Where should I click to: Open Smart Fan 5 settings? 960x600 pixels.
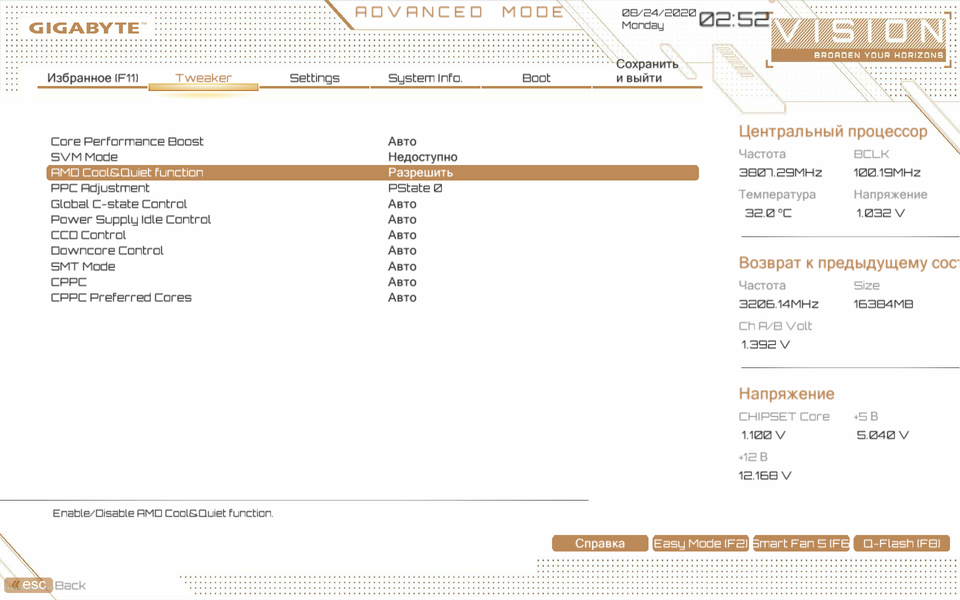pos(801,544)
